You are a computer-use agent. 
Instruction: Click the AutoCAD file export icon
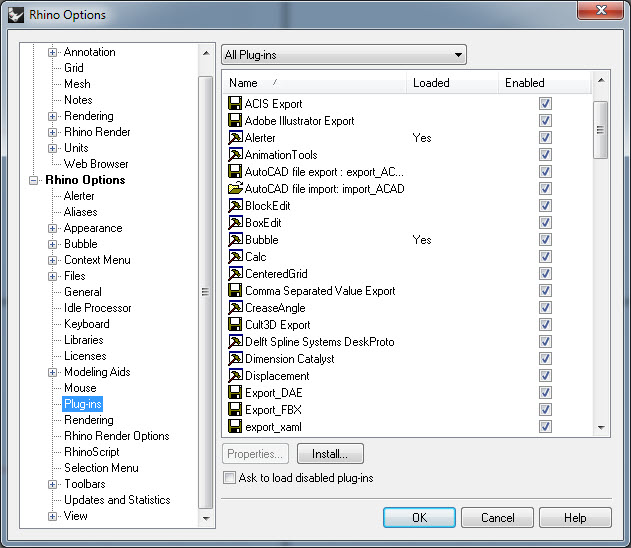click(x=235, y=171)
